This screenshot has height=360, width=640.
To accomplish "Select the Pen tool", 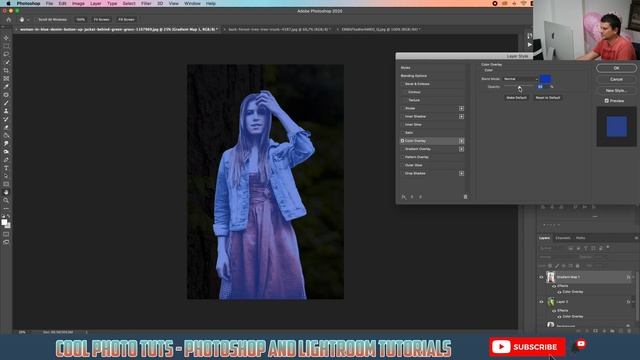I will (6, 160).
